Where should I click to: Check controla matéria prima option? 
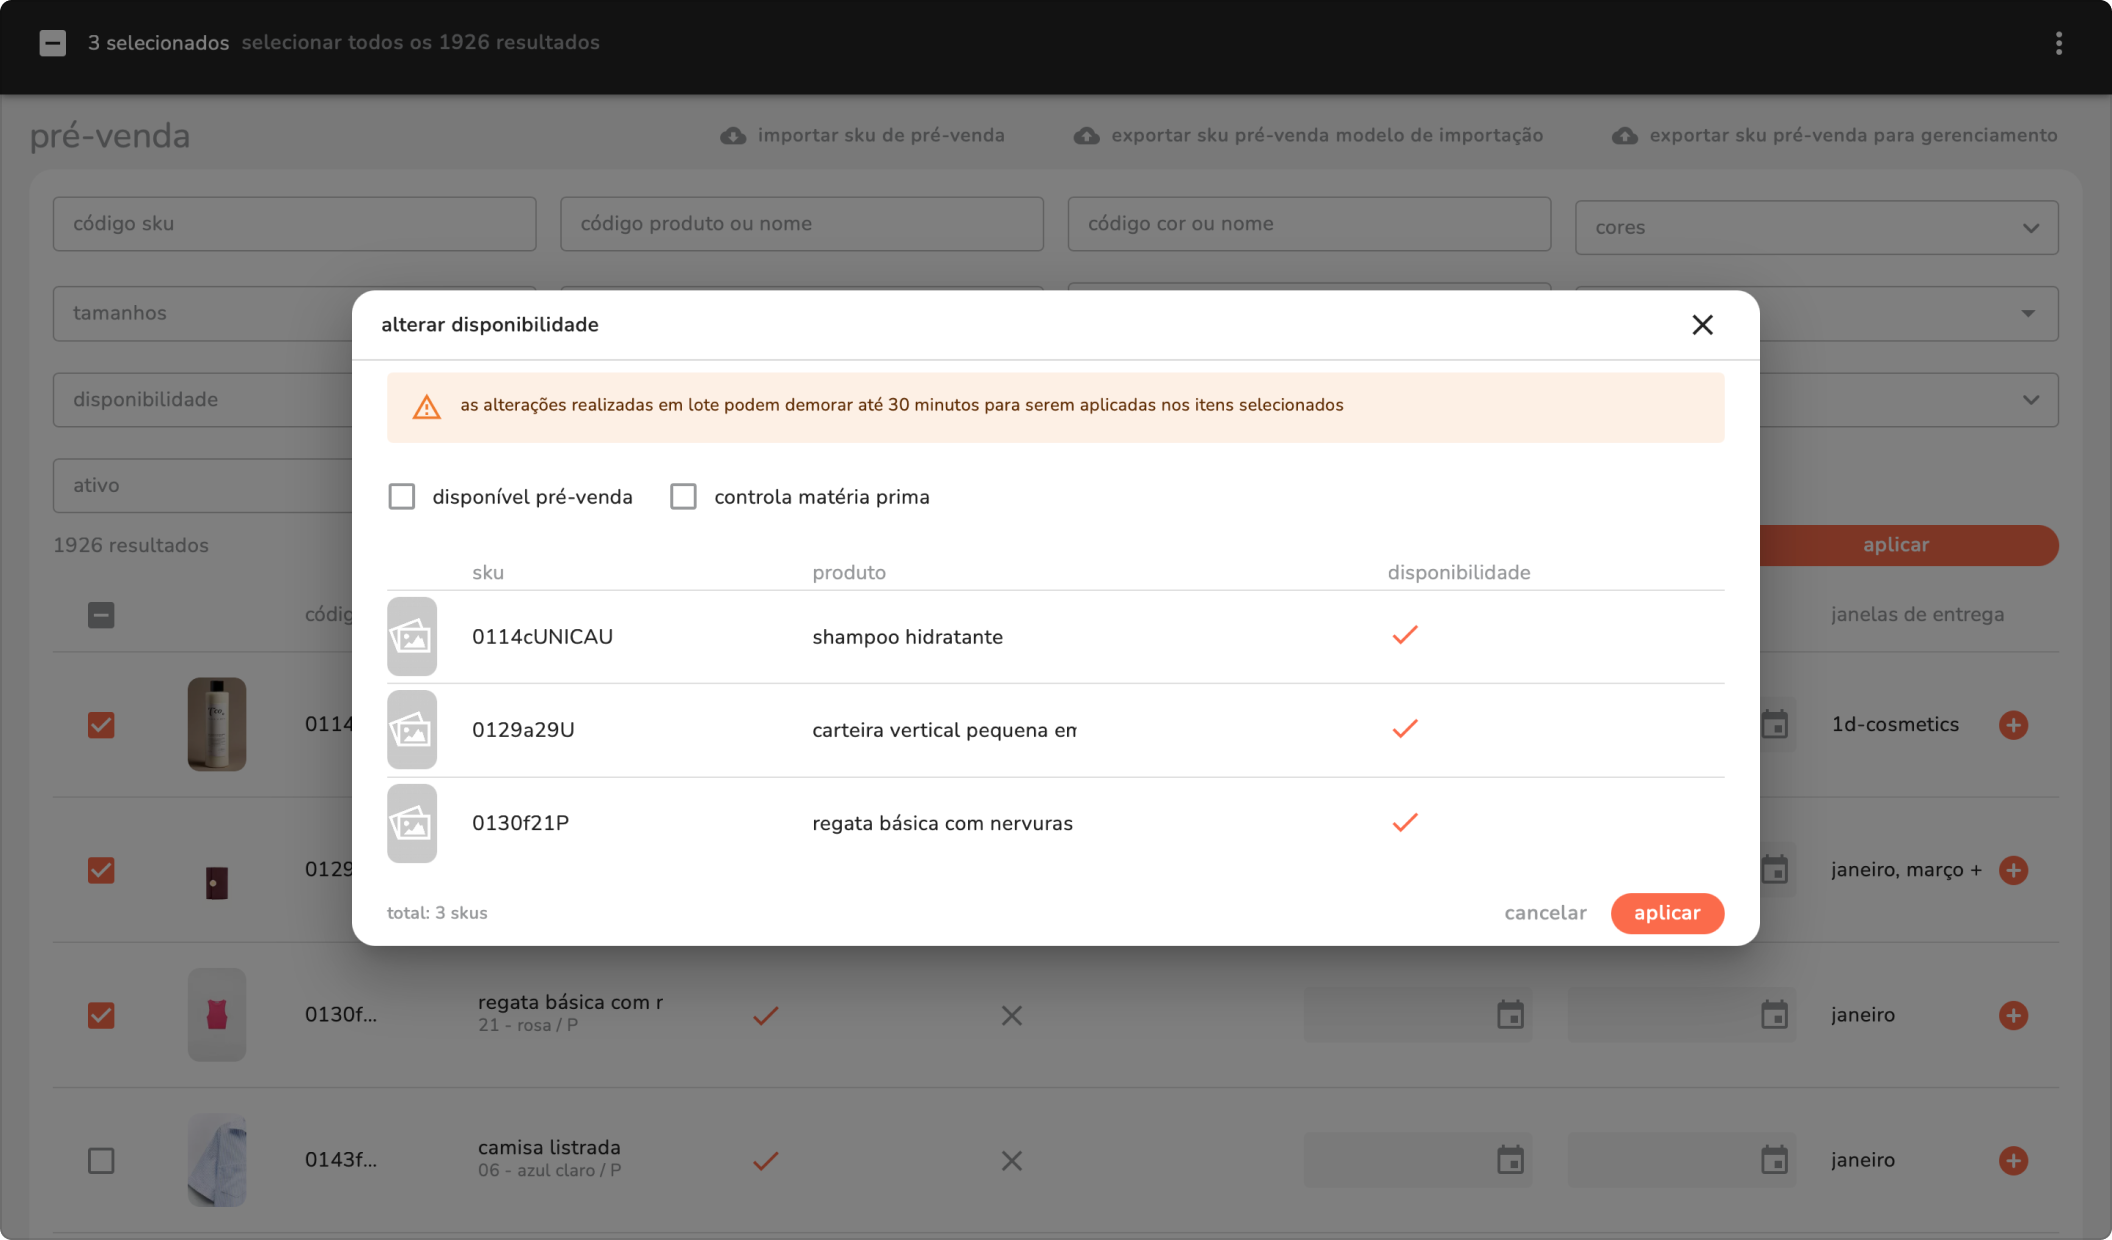coord(683,497)
